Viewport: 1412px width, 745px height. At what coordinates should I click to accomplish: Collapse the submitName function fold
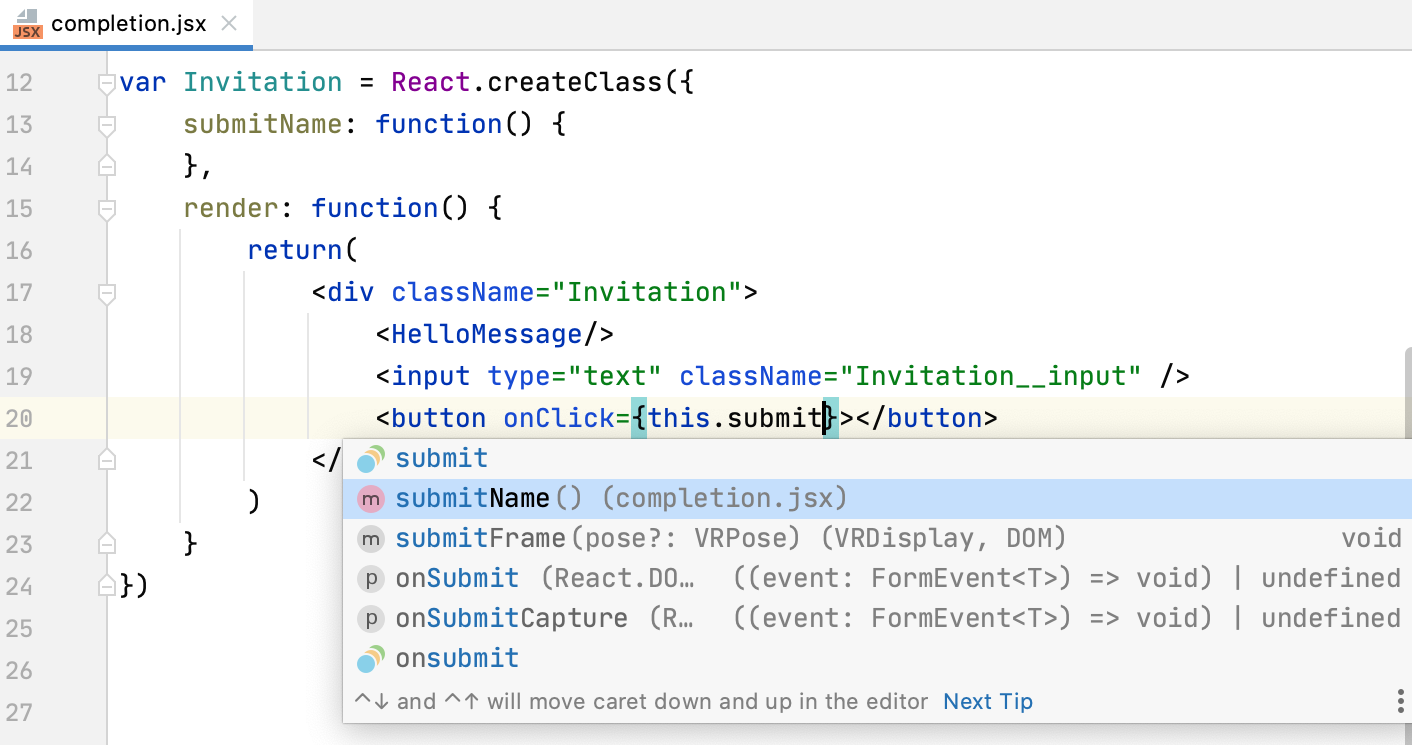(105, 124)
